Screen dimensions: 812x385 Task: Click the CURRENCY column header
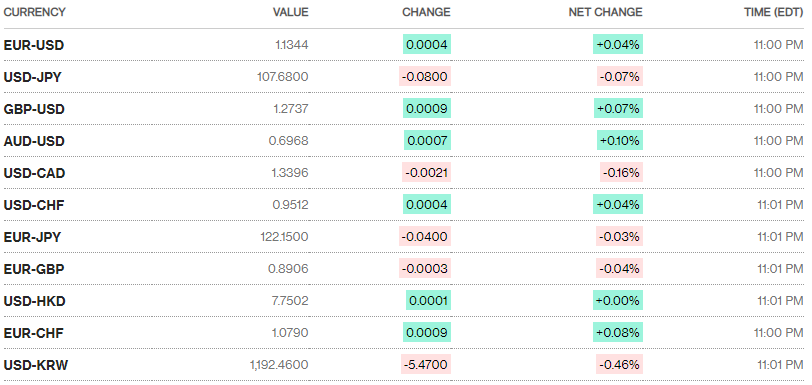(x=35, y=12)
